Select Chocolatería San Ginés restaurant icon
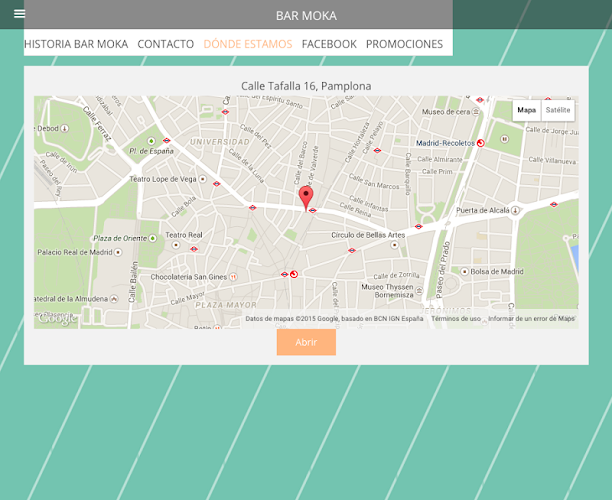 click(233, 277)
